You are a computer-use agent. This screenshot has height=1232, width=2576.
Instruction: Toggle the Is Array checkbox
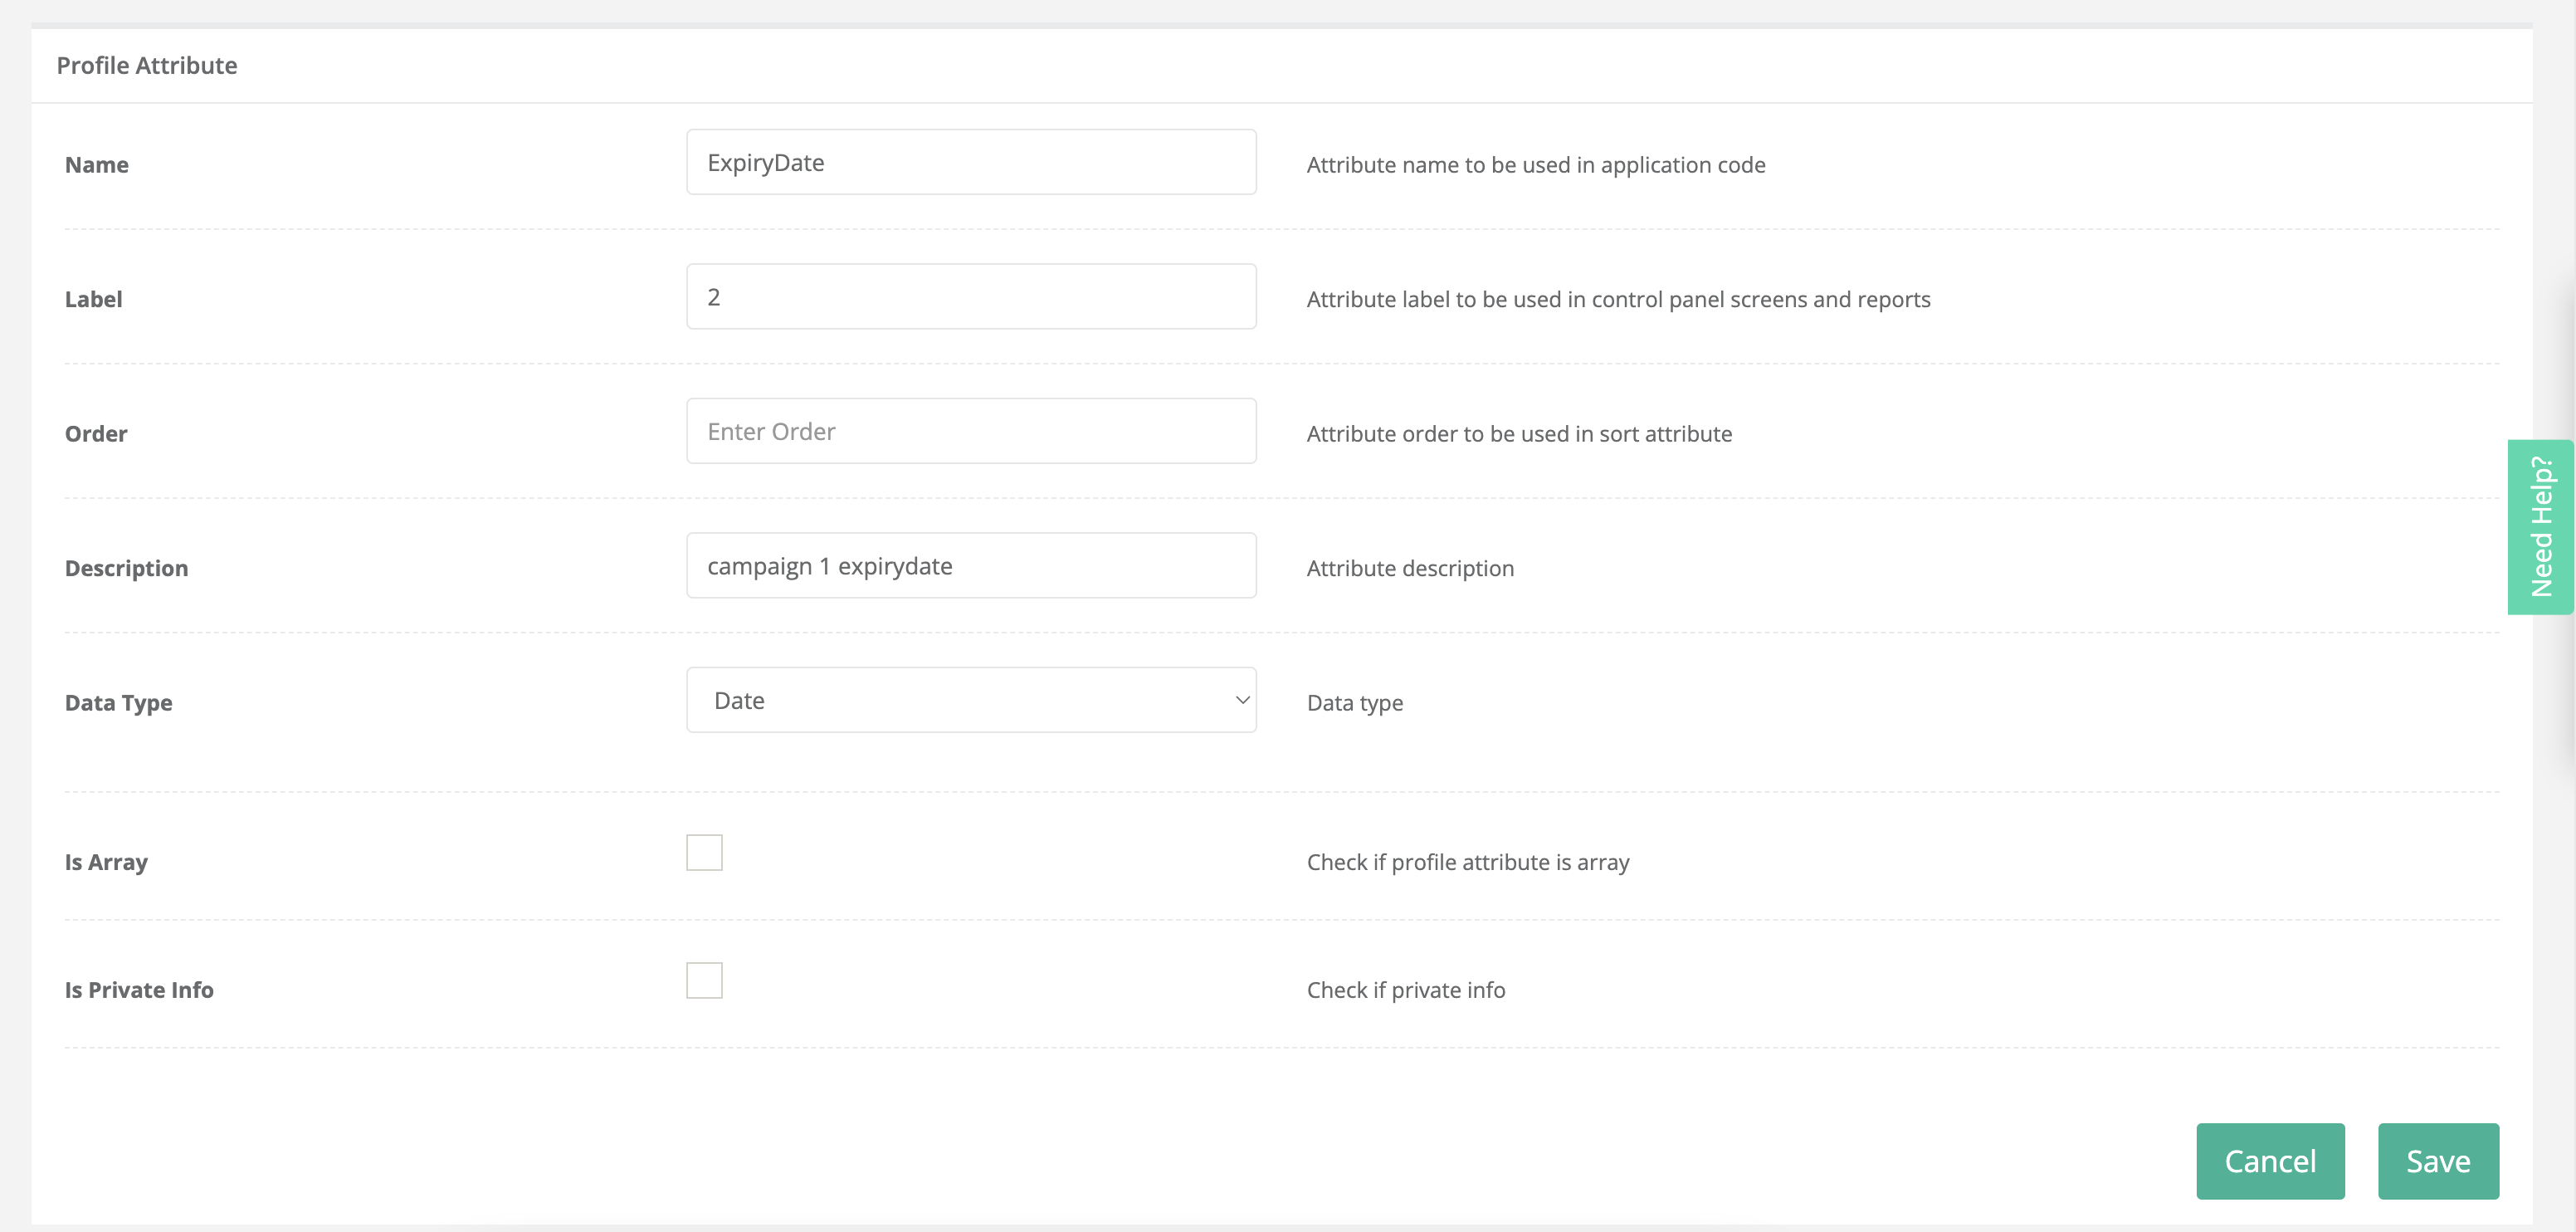[704, 853]
